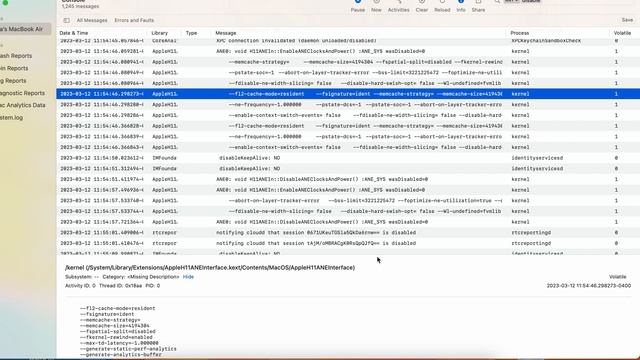This screenshot has height=360, width=640.
Task: Click '--fkernel-rewind=enabled' in the detail text
Action: point(116,338)
